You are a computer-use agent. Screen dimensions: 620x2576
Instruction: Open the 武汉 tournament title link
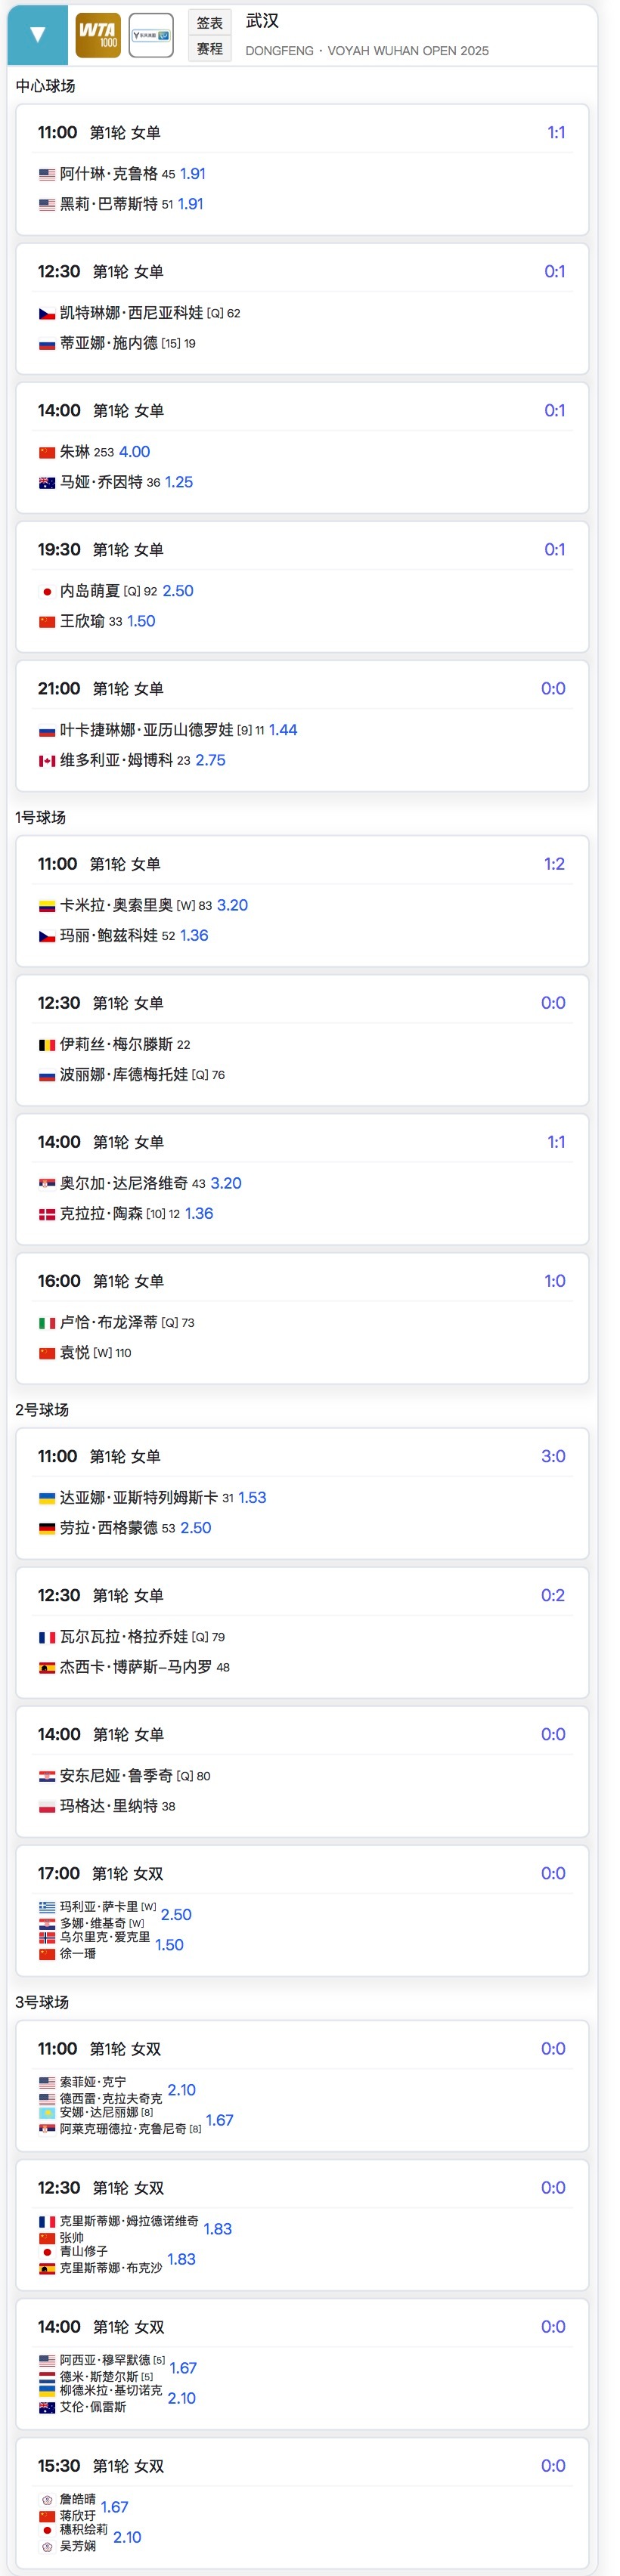tap(262, 21)
